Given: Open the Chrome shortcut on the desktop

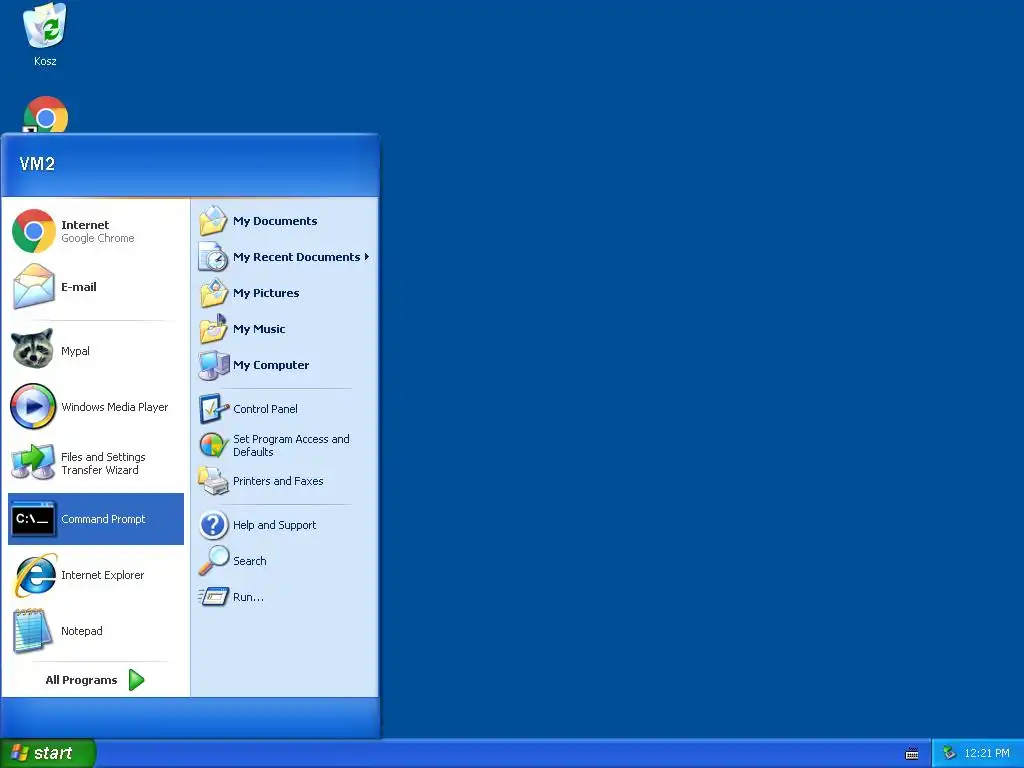Looking at the screenshot, I should coord(46,115).
